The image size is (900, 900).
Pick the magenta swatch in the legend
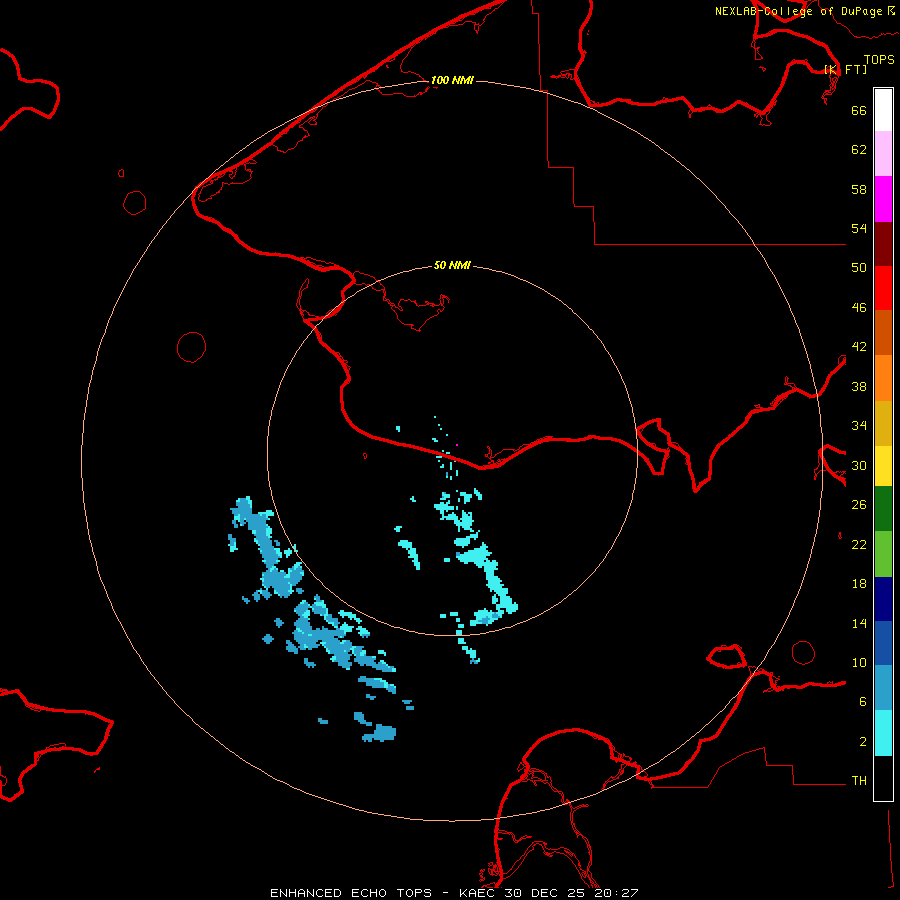tap(883, 199)
